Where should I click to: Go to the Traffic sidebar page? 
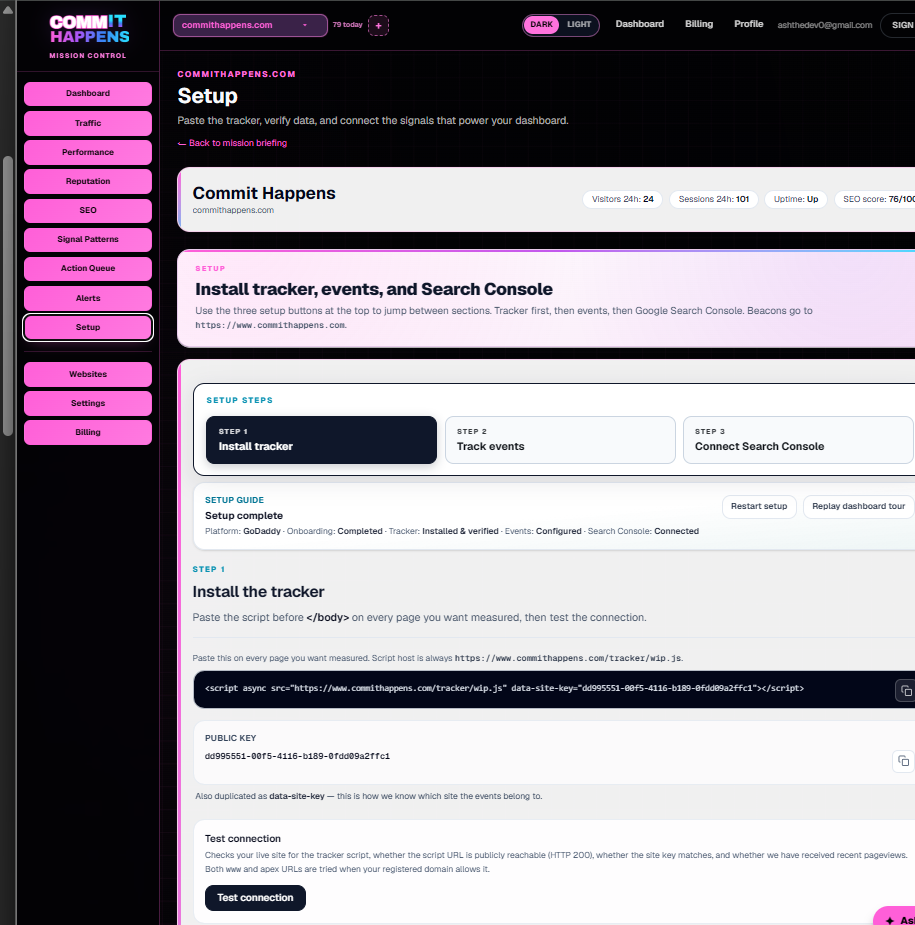click(x=88, y=123)
